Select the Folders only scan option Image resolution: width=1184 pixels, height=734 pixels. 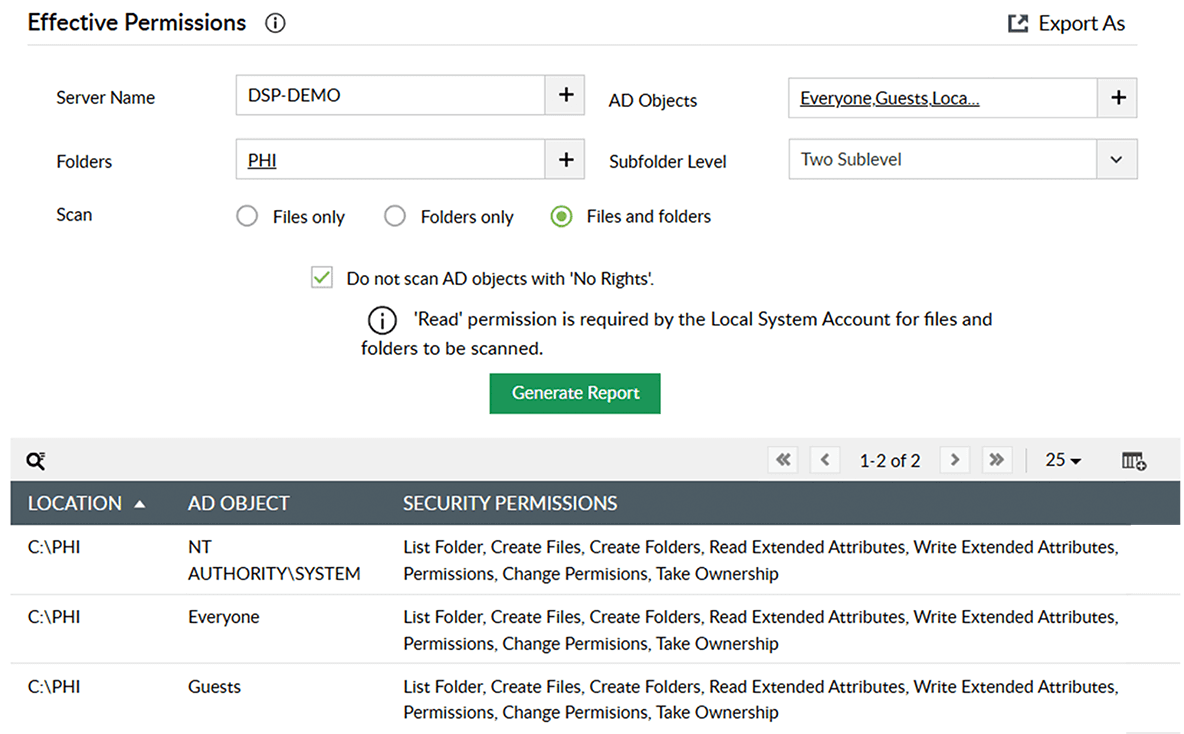point(395,217)
